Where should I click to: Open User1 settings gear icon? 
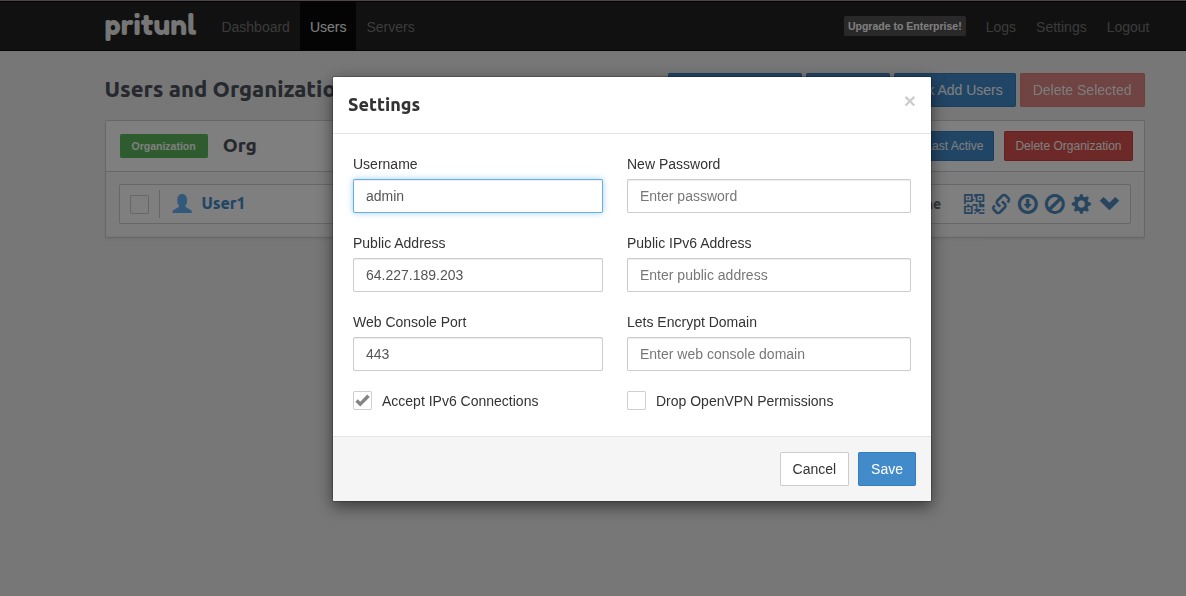click(x=1081, y=204)
